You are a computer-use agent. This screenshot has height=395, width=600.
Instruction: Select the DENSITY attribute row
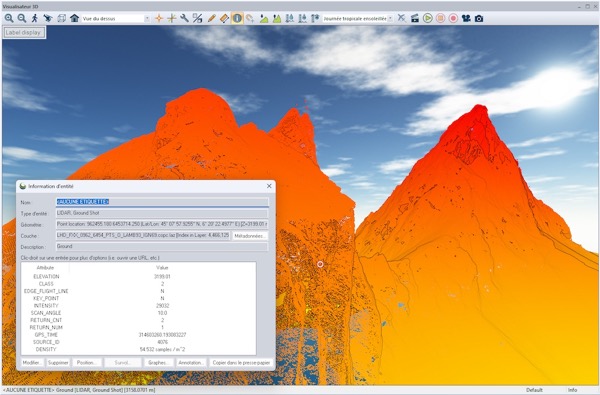[x=139, y=349]
